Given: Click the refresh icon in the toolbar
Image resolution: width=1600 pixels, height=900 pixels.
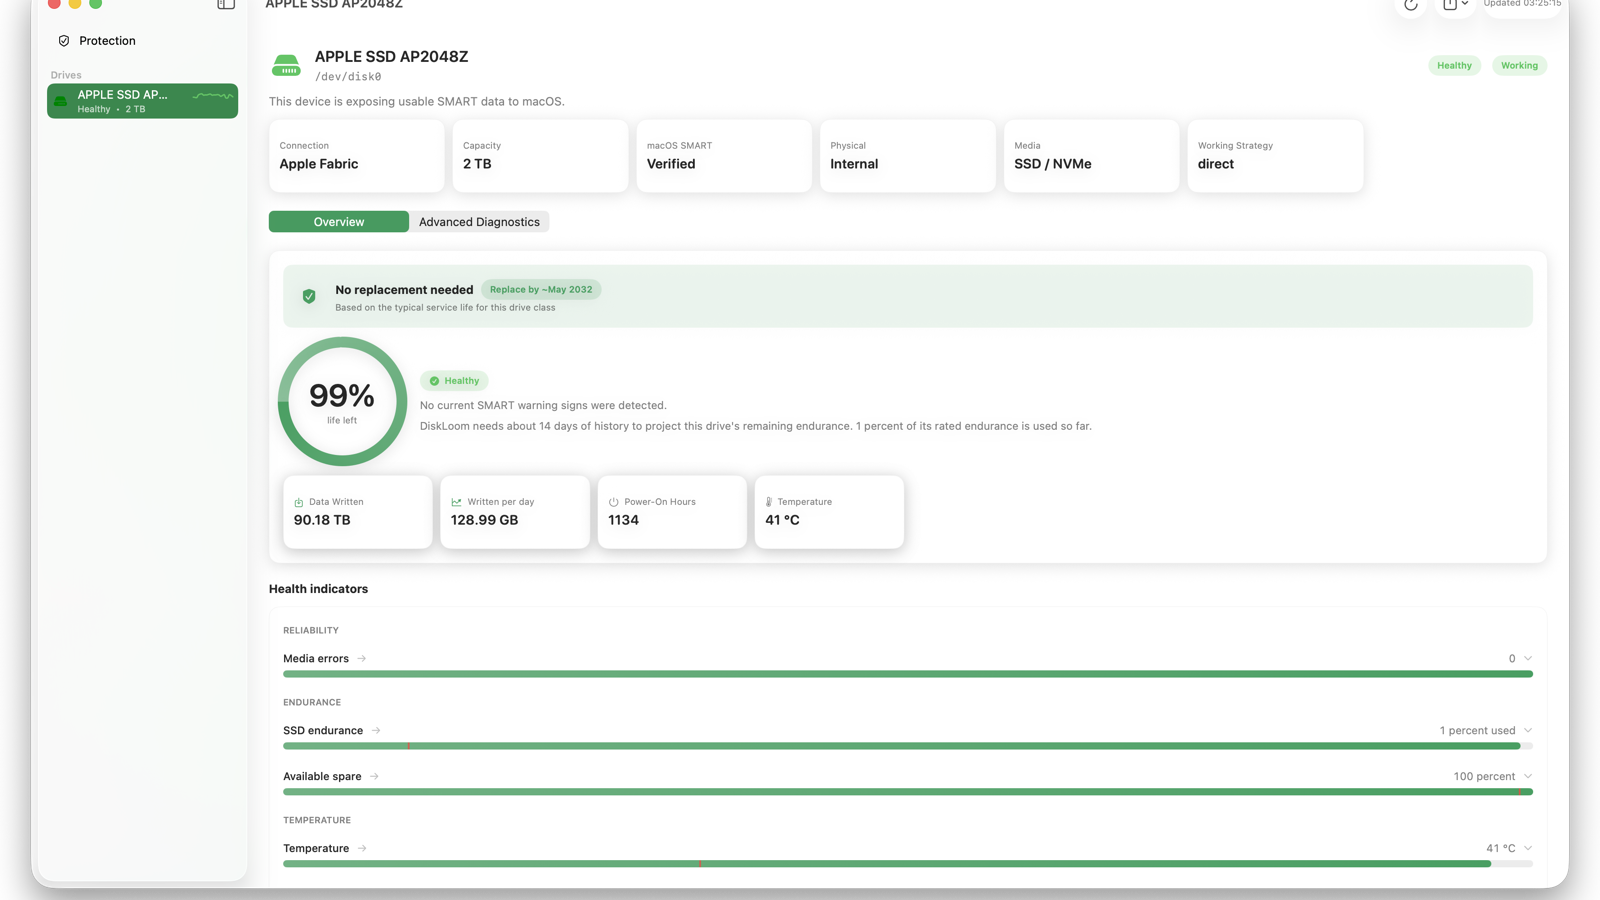Looking at the screenshot, I should [x=1411, y=5].
